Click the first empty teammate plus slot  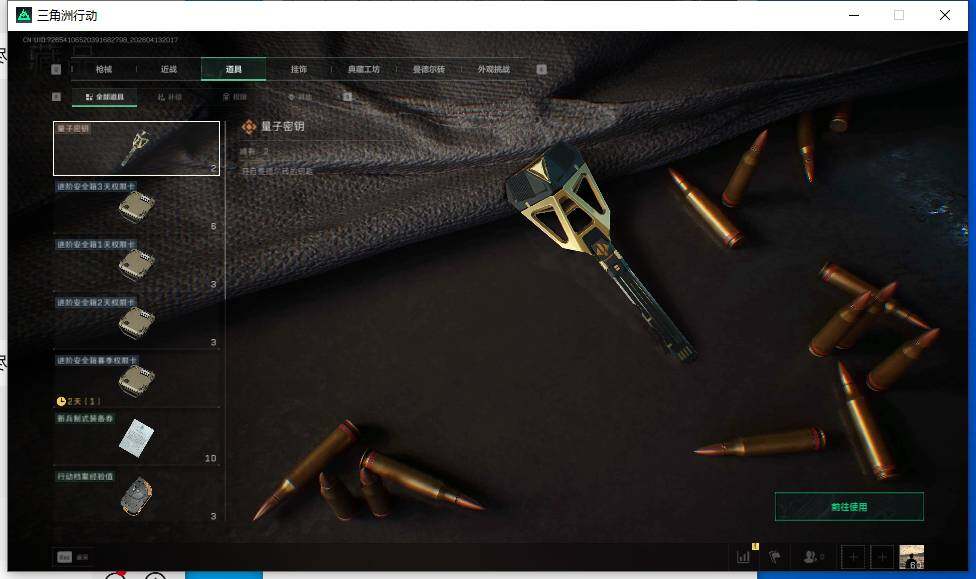coord(853,557)
